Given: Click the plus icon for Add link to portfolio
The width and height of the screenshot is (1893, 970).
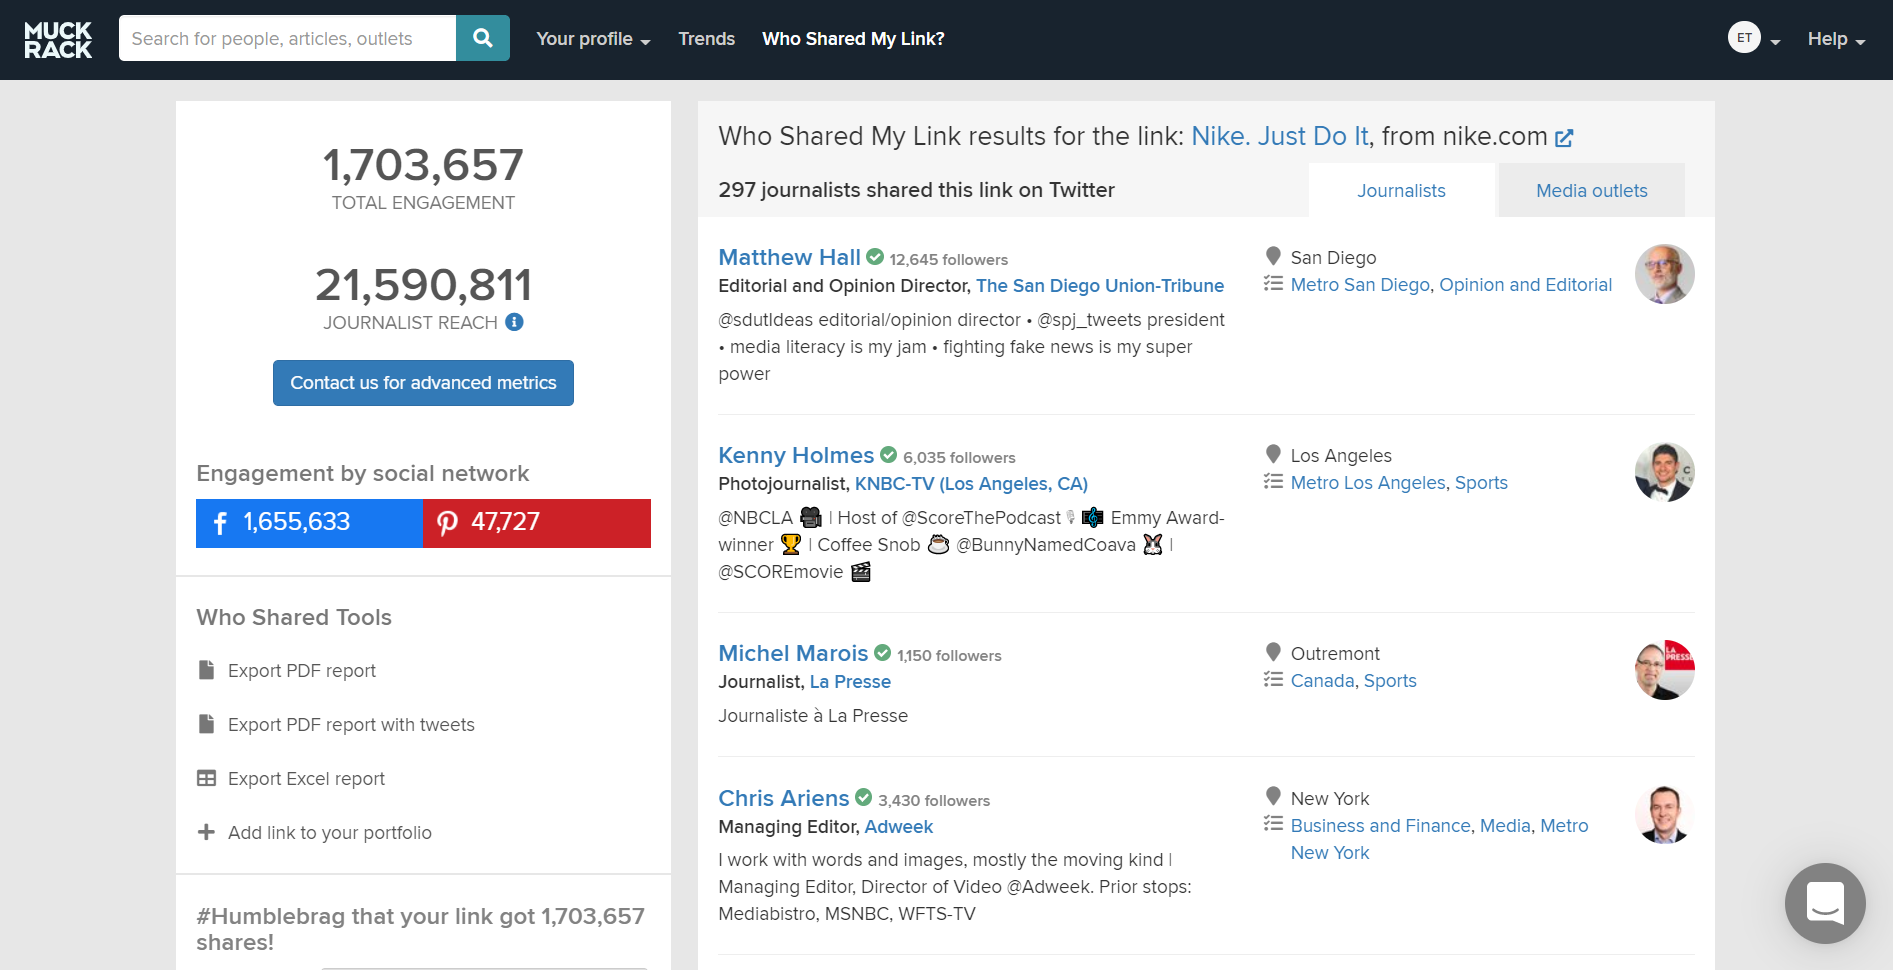Looking at the screenshot, I should [x=207, y=832].
